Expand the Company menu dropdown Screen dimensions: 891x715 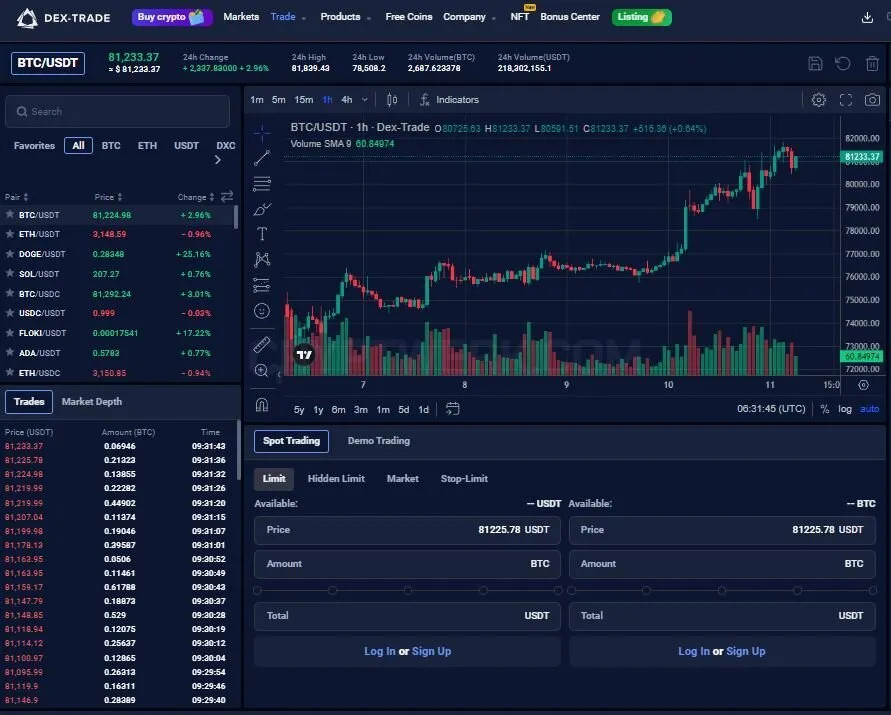click(x=469, y=17)
